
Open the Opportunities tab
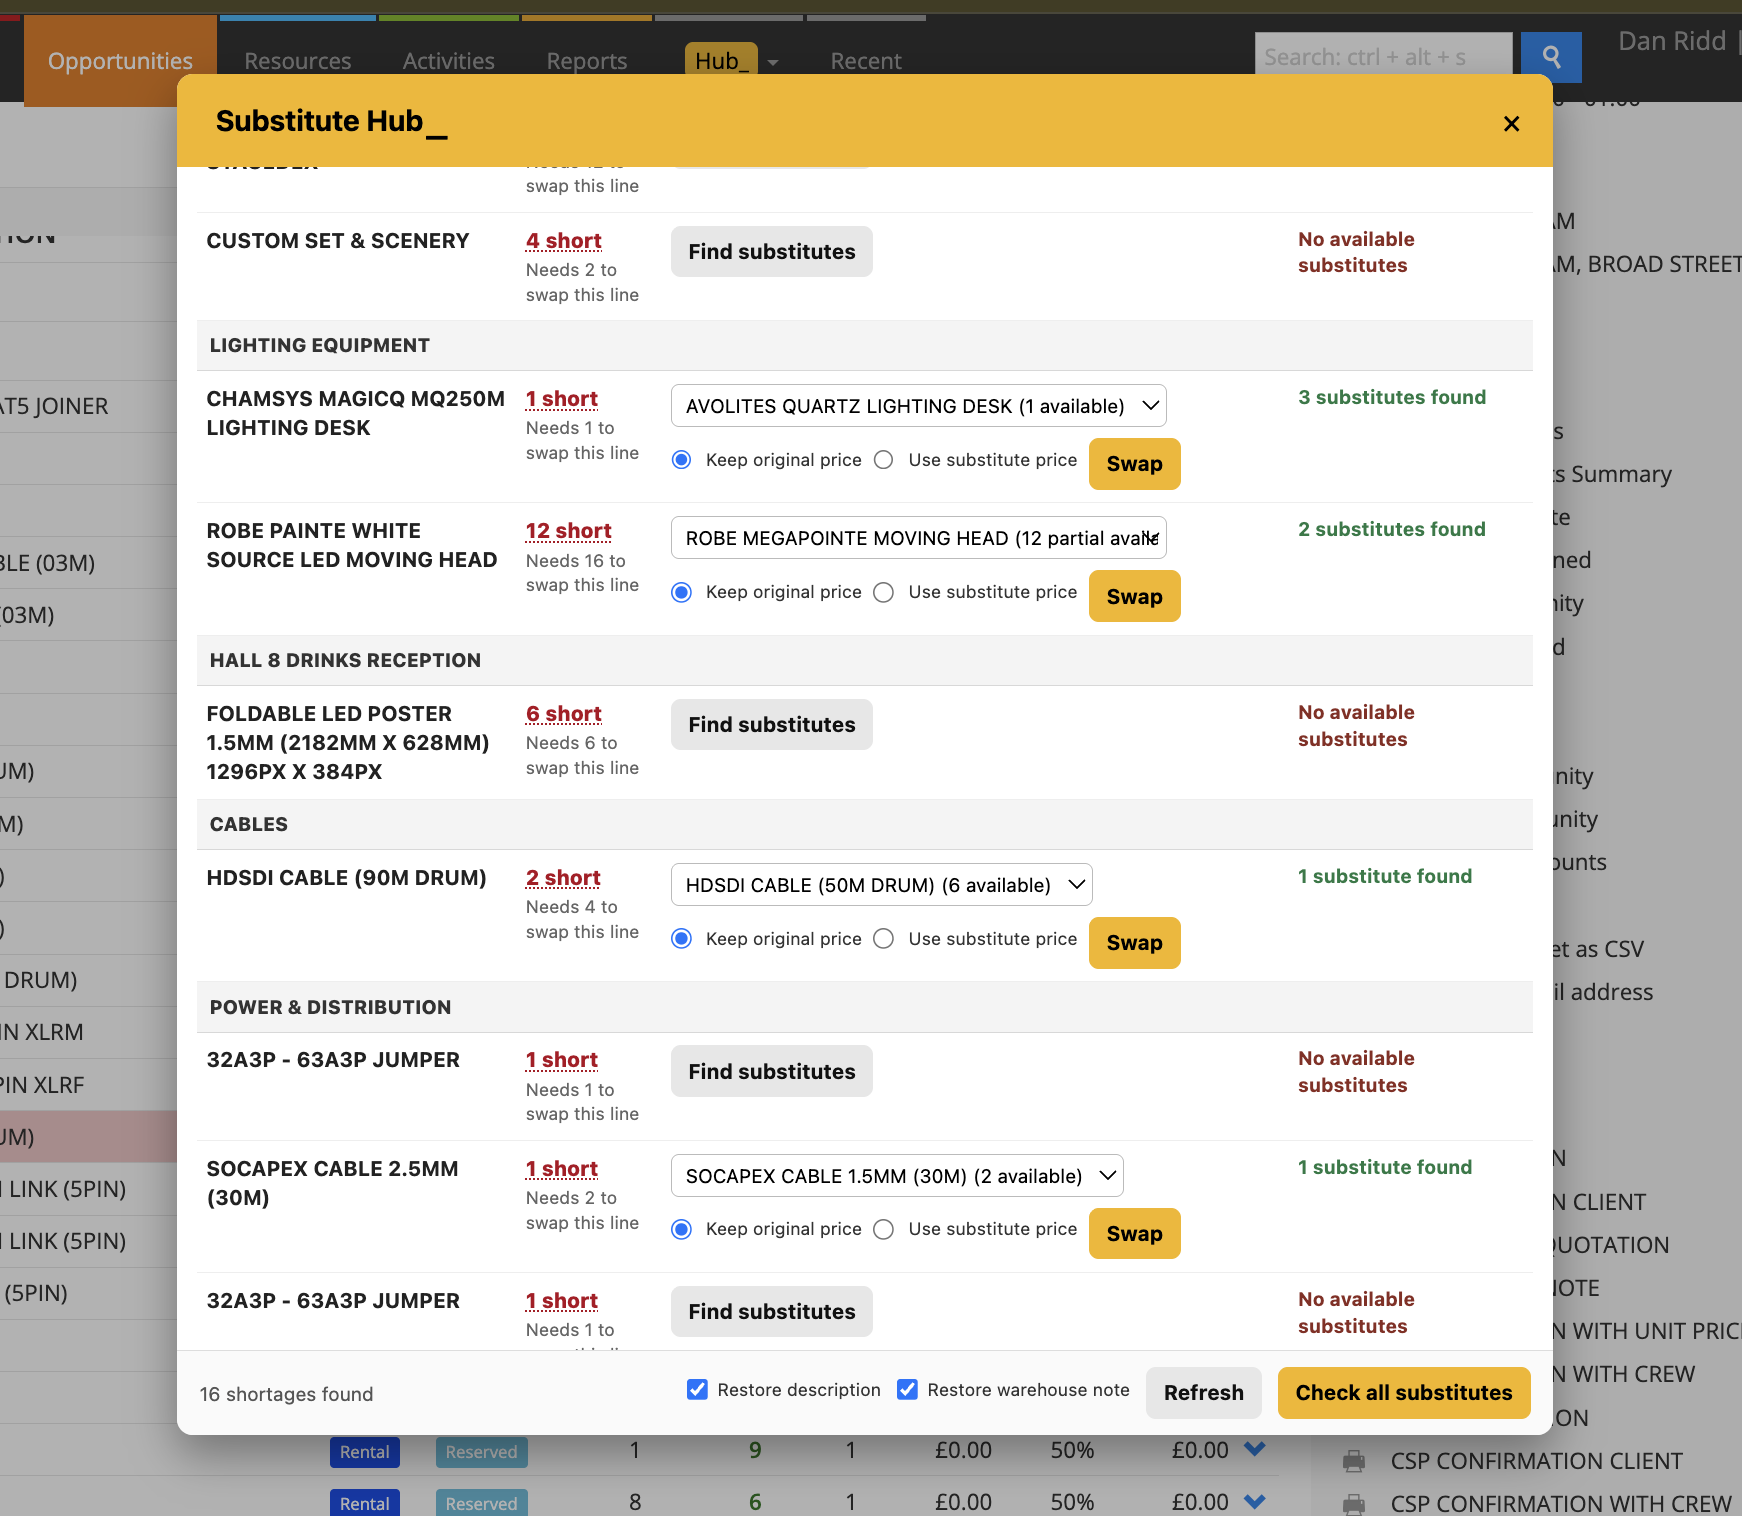click(x=120, y=61)
